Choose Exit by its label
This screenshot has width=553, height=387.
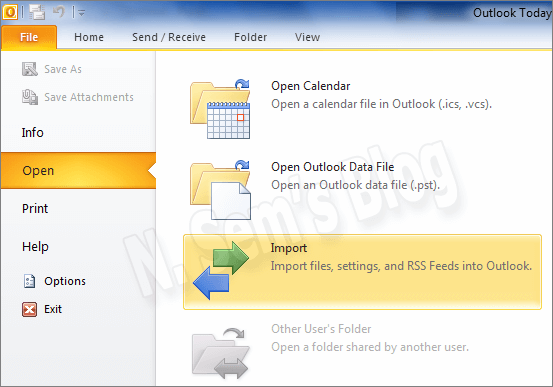point(53,309)
